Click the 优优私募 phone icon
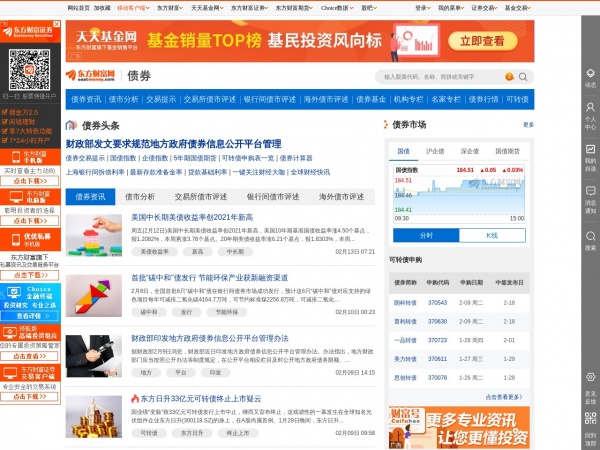 coord(16,240)
